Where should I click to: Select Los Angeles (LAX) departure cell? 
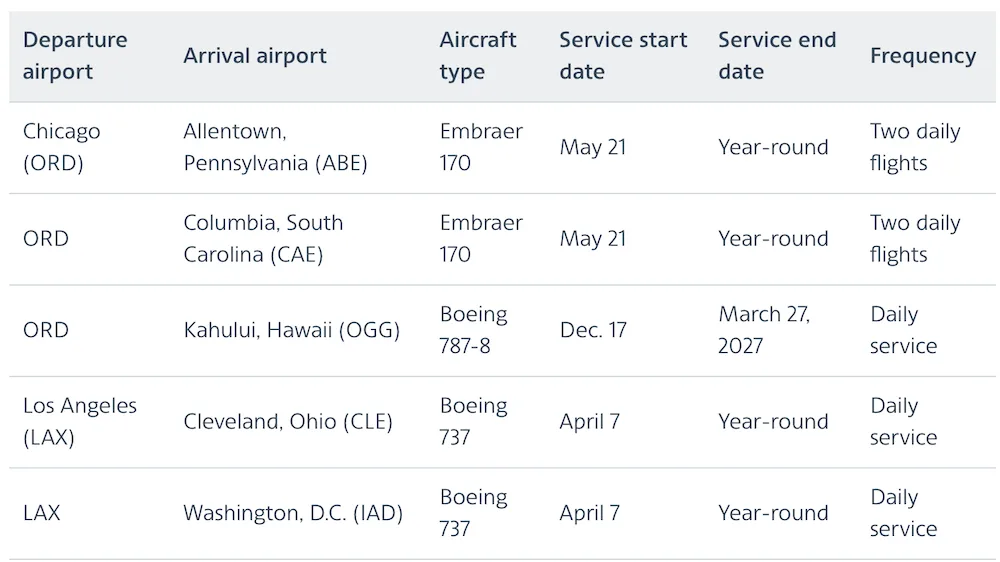coord(80,421)
